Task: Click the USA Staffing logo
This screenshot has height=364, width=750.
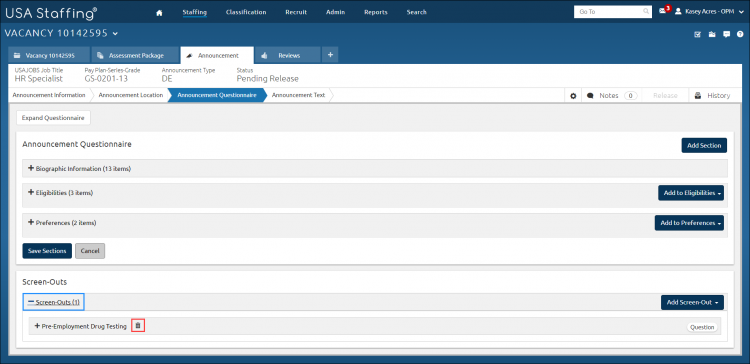Action: point(51,13)
